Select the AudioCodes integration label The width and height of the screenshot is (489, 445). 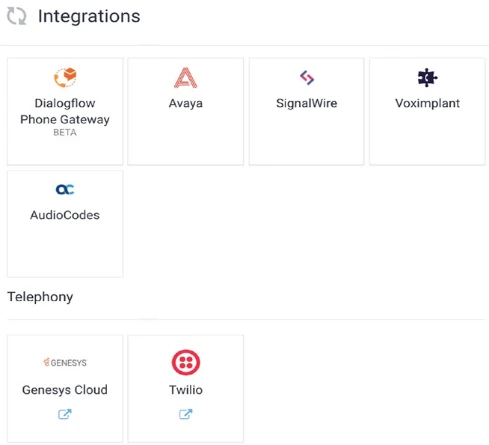[65, 215]
